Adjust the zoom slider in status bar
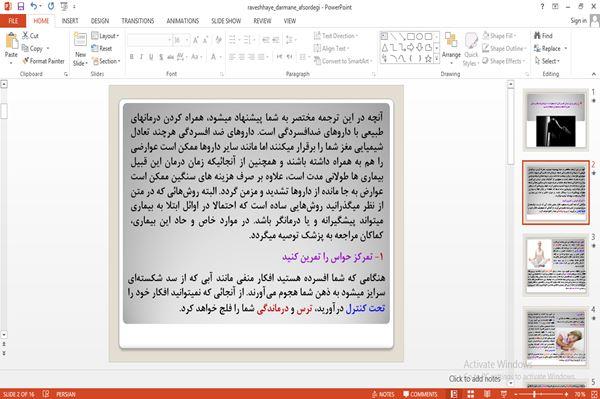600x399 pixels. coord(534,394)
